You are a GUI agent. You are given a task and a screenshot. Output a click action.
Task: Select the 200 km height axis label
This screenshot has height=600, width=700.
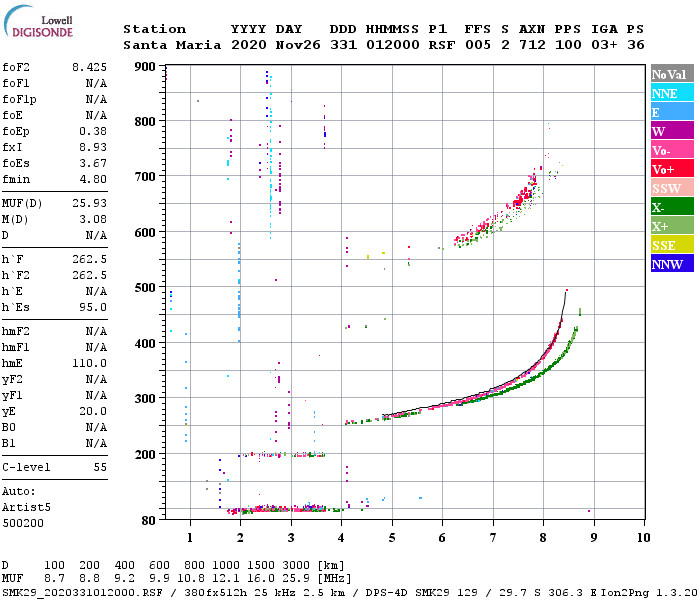pos(145,454)
